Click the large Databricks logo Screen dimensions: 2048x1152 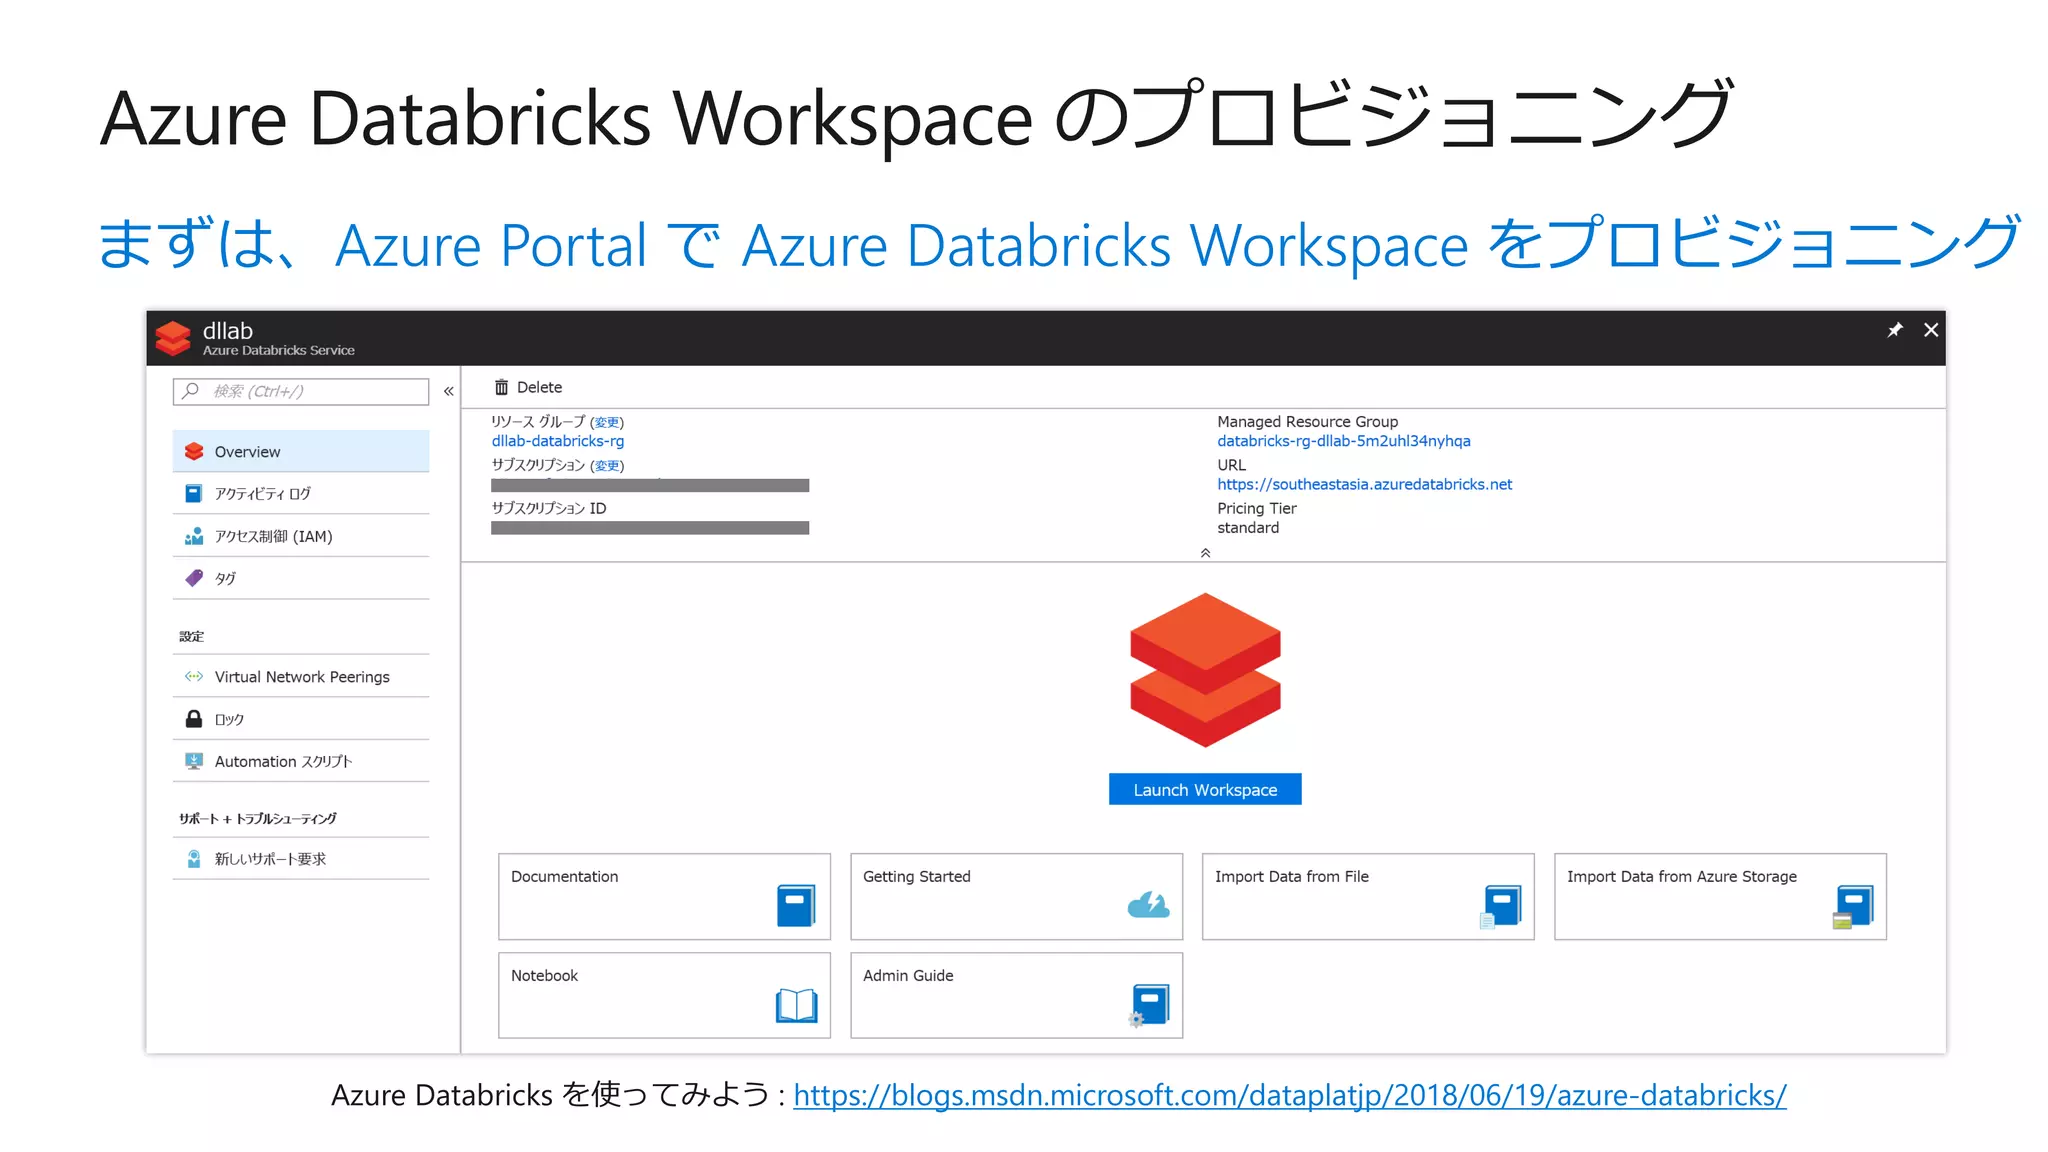1205,669
